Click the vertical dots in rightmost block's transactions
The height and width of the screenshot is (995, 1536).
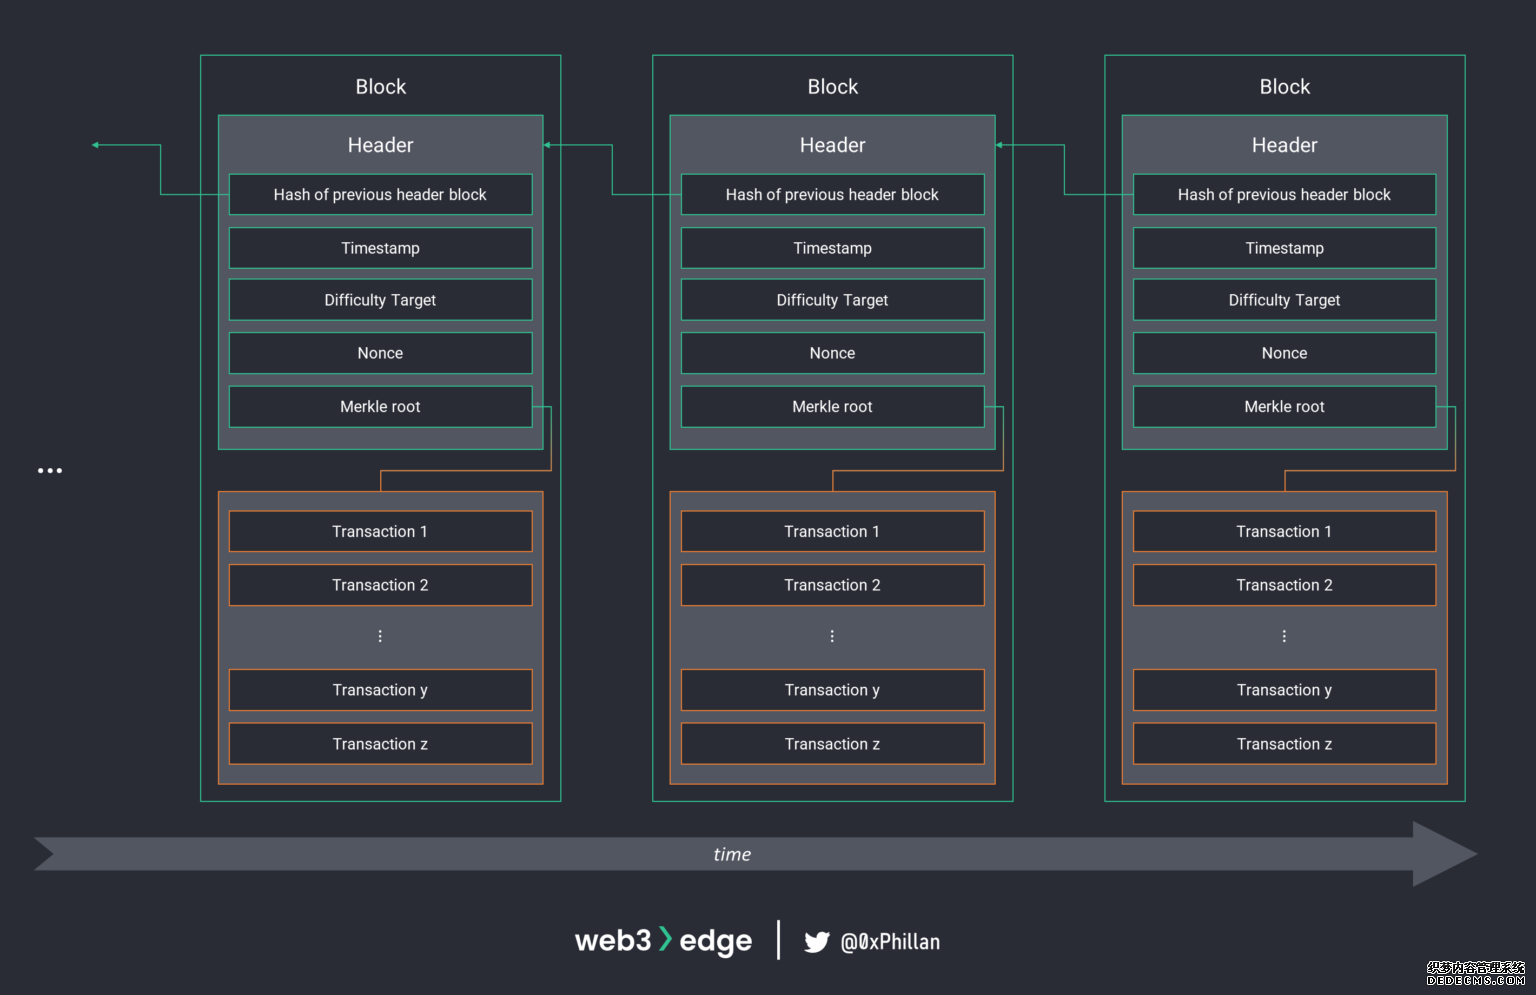1284,636
